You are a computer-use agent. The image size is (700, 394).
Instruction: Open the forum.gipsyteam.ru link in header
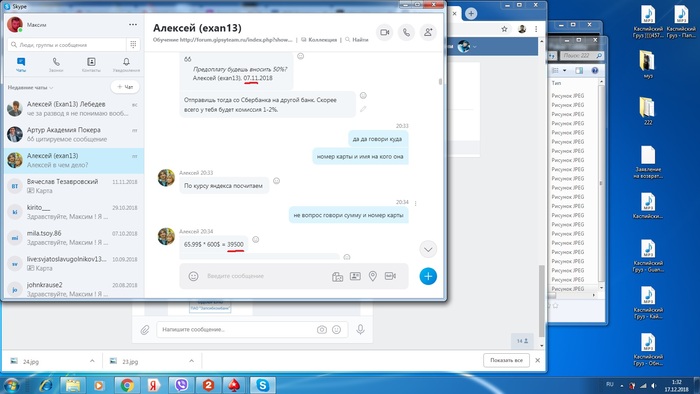click(236, 40)
